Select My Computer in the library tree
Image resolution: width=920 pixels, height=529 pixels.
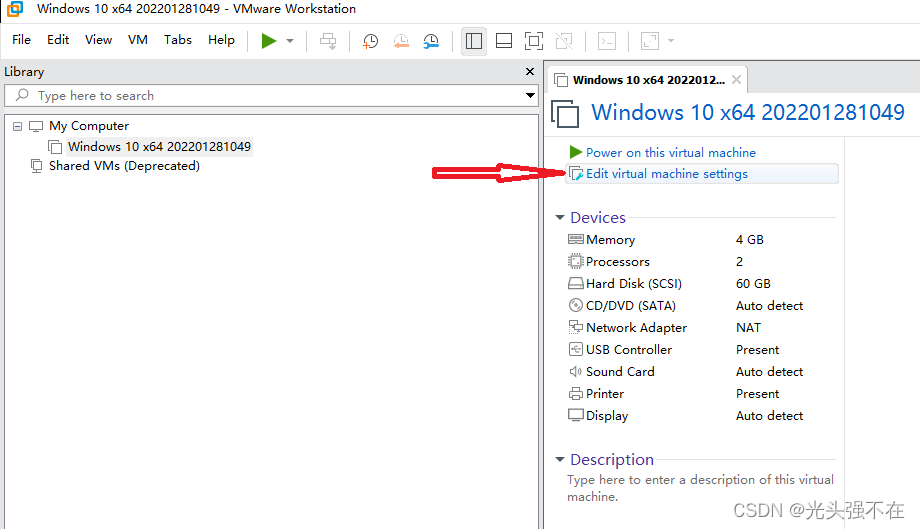click(x=89, y=126)
